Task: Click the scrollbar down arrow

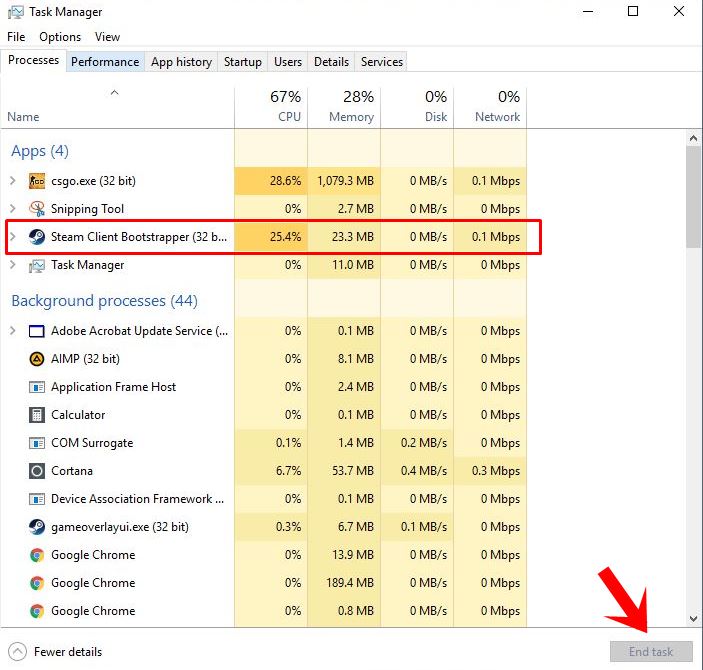Action: [x=694, y=619]
